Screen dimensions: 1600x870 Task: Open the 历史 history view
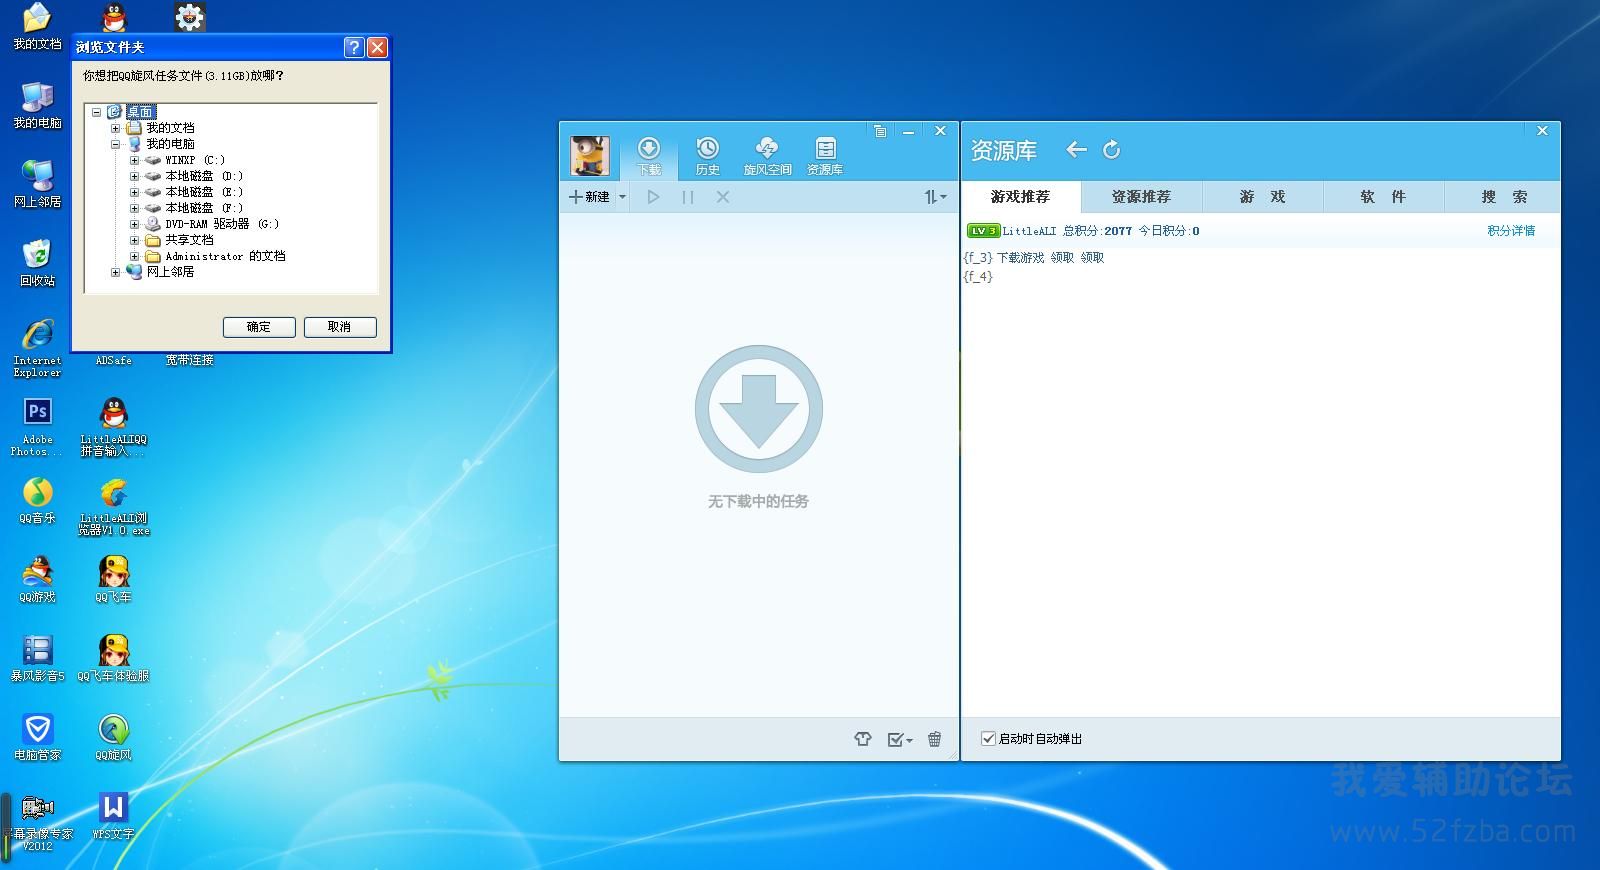pyautogui.click(x=707, y=157)
